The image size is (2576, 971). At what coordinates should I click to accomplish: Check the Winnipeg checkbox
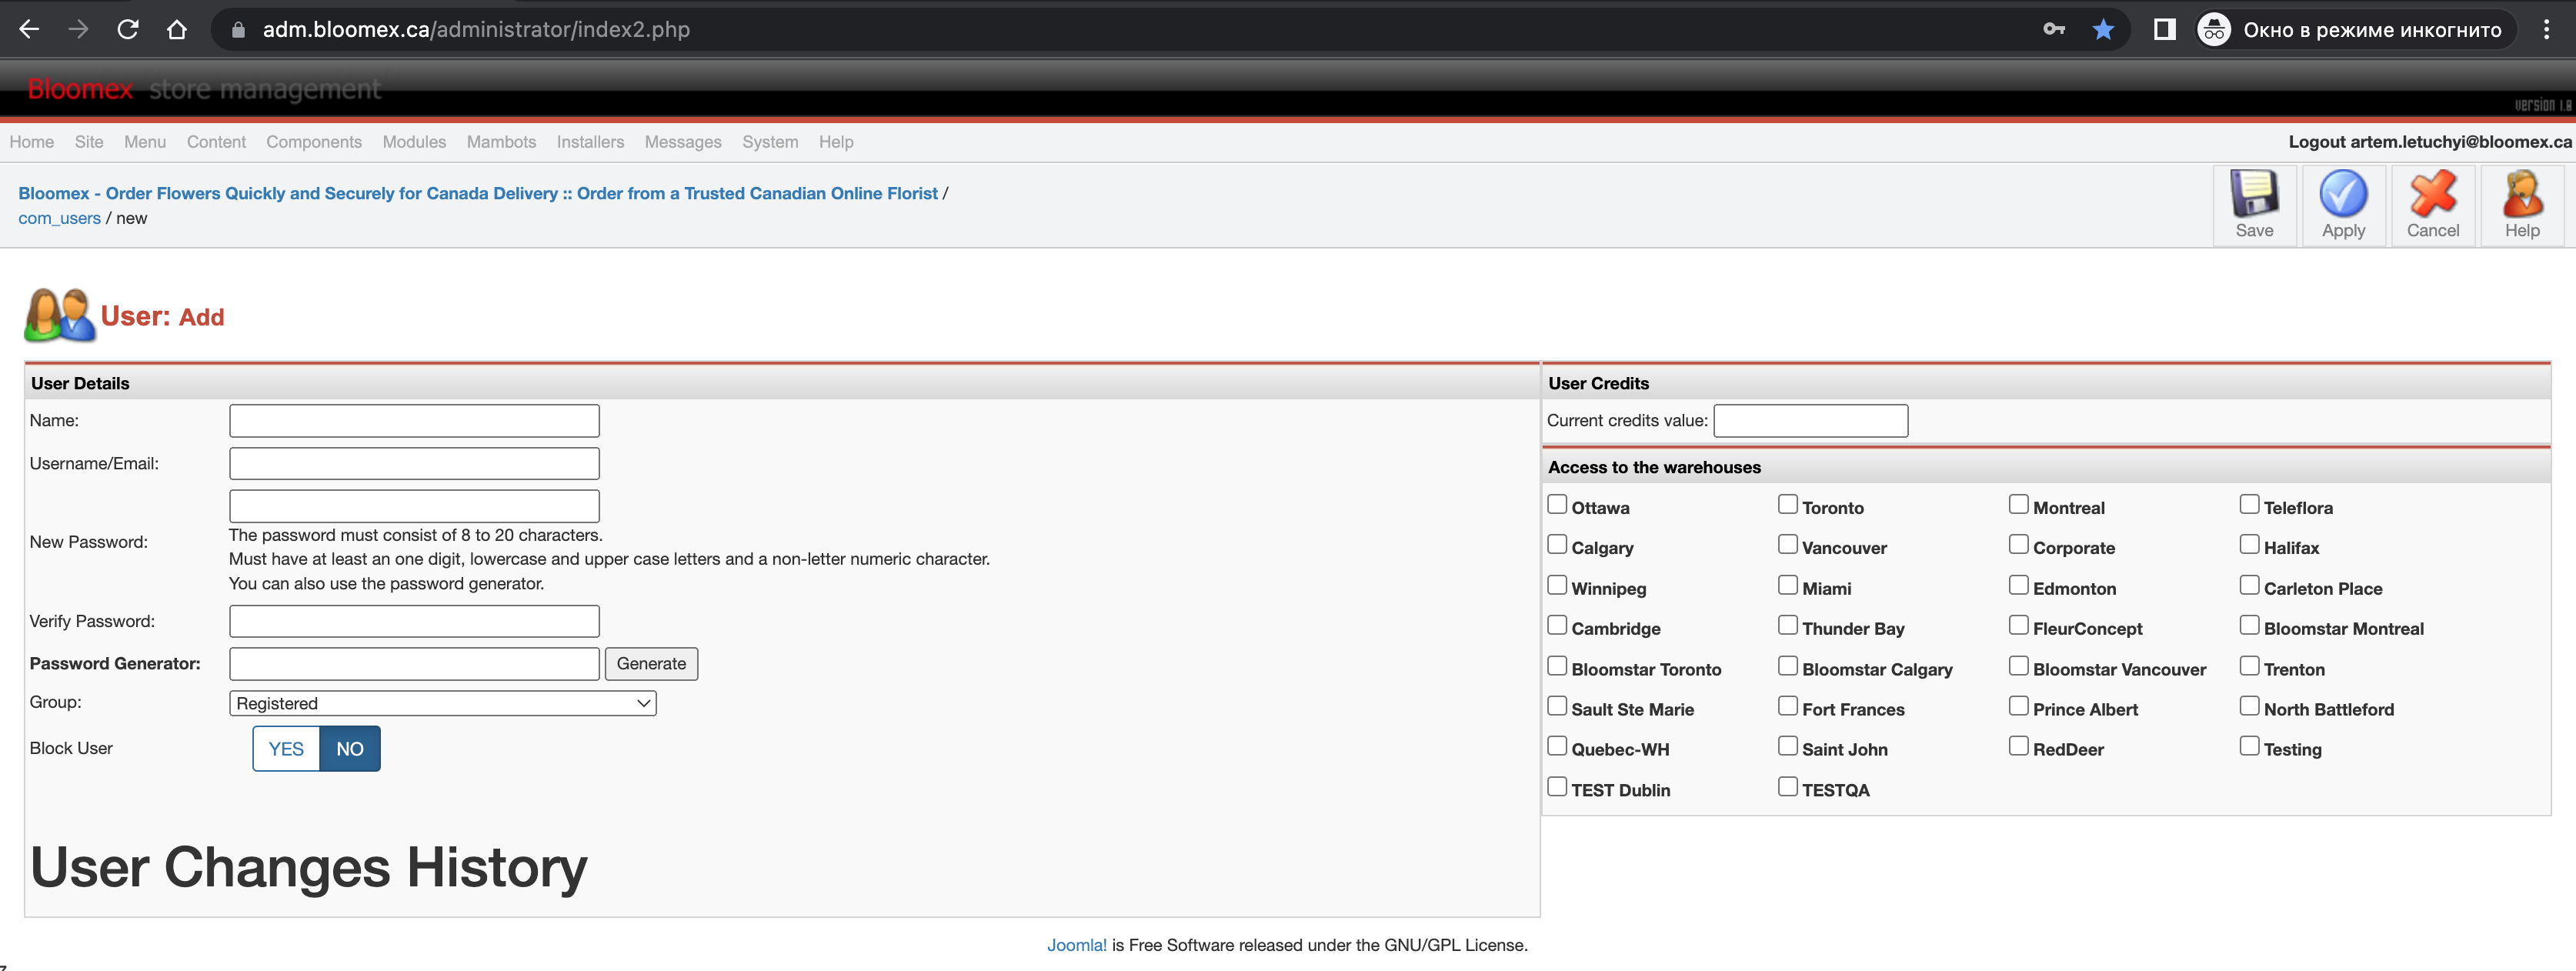pos(1557,585)
